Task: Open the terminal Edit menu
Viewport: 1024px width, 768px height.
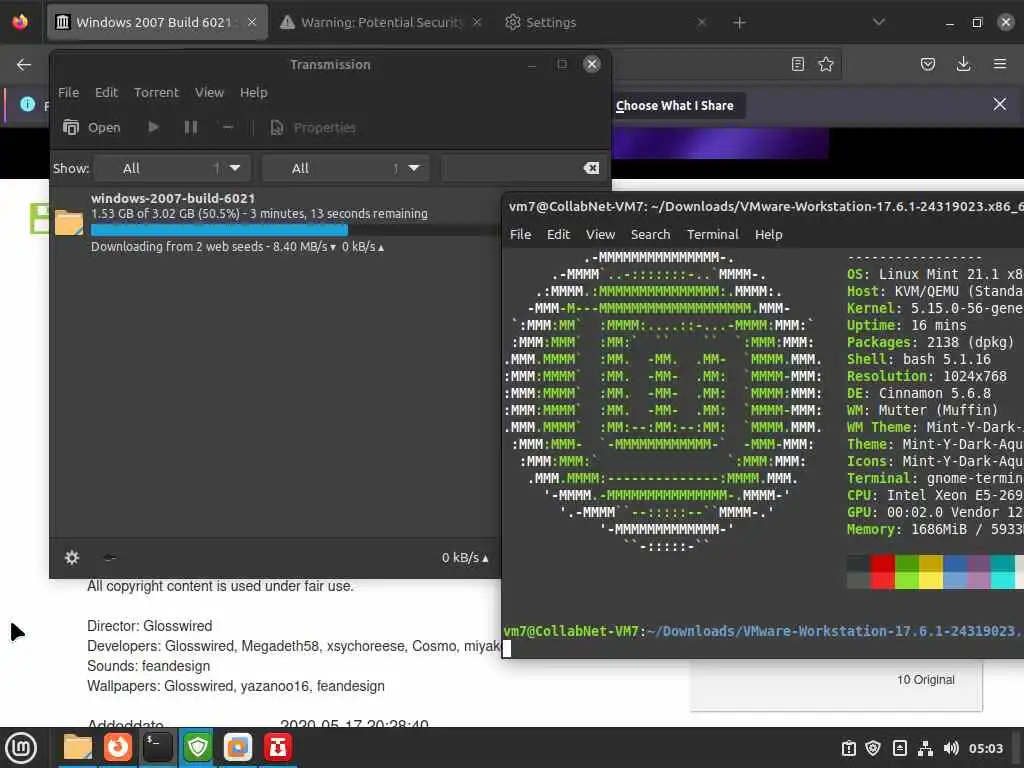Action: pos(558,234)
